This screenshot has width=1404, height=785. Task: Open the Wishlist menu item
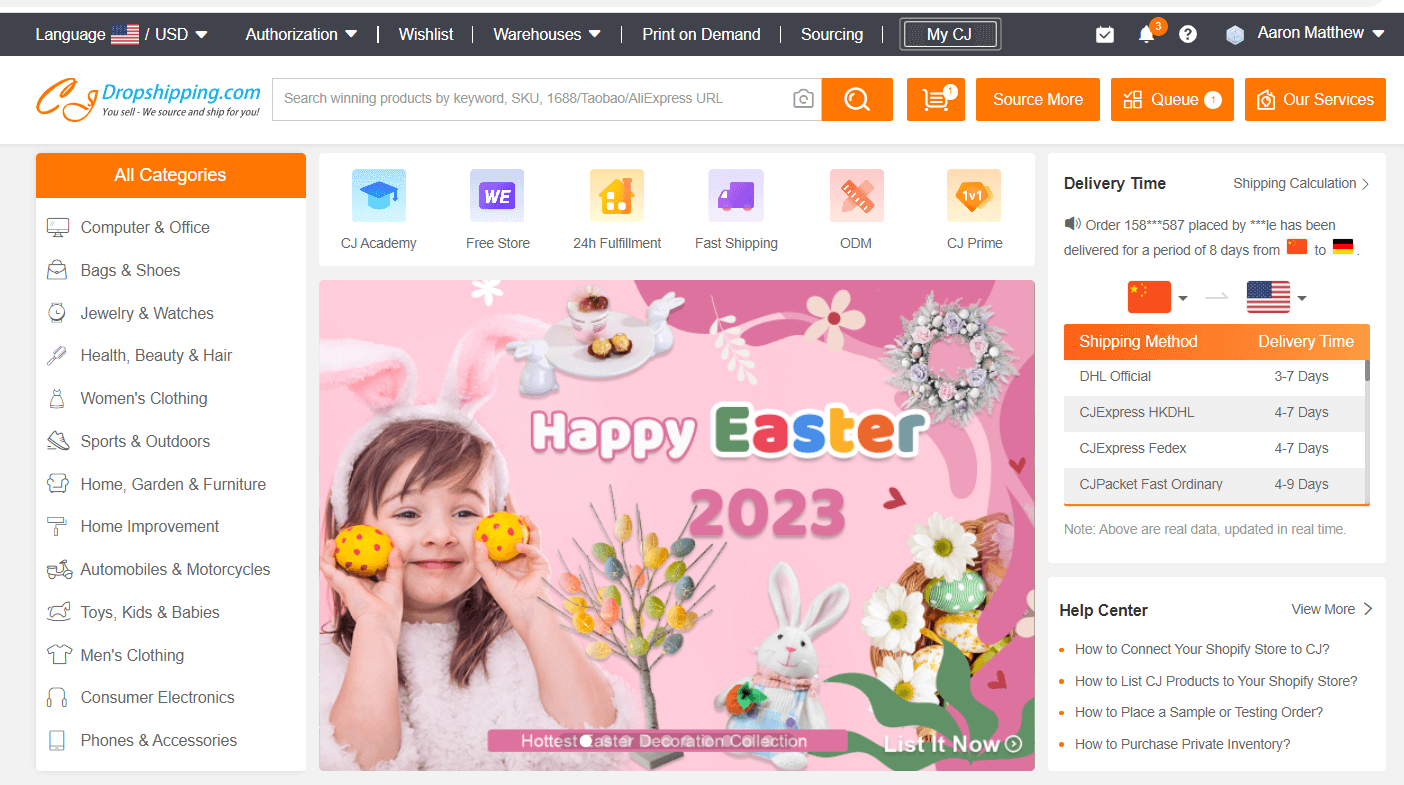[426, 34]
